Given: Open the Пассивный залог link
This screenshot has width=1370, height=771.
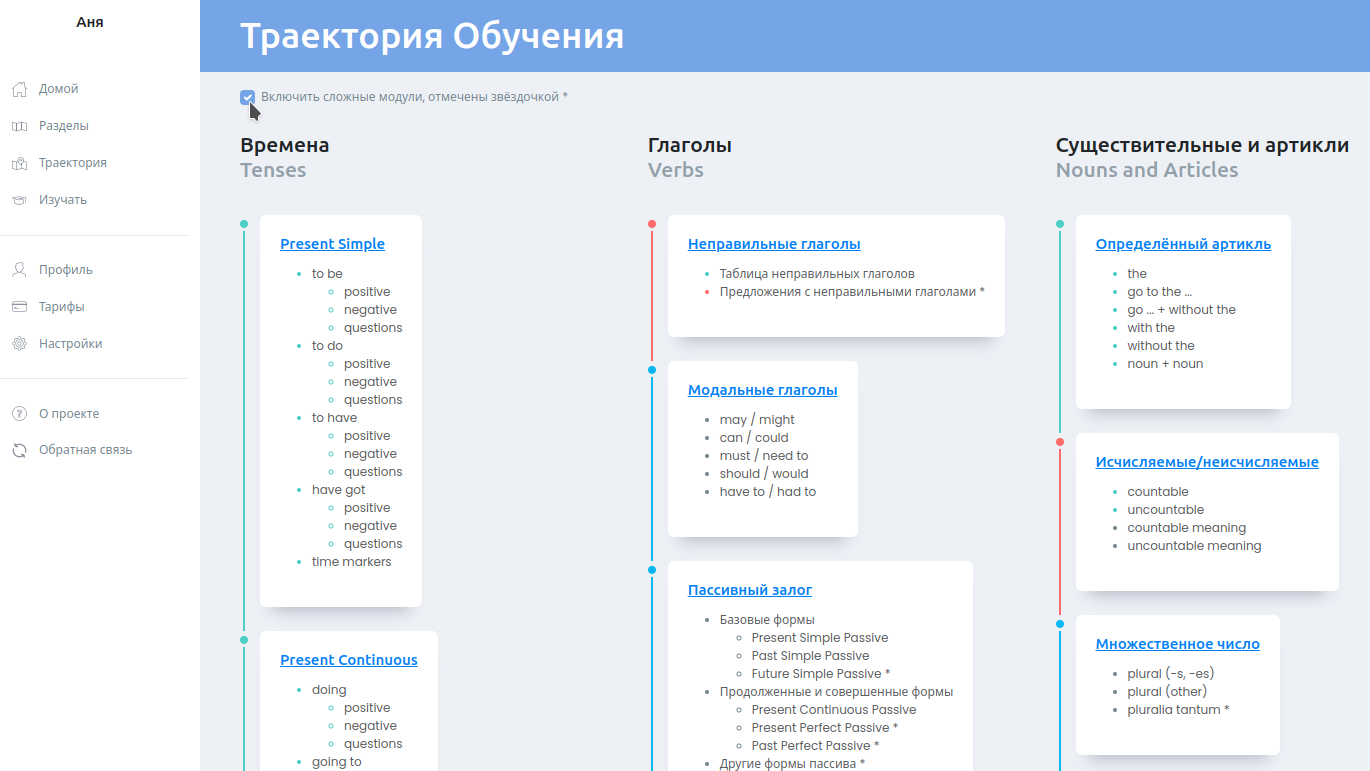Looking at the screenshot, I should pyautogui.click(x=749, y=590).
